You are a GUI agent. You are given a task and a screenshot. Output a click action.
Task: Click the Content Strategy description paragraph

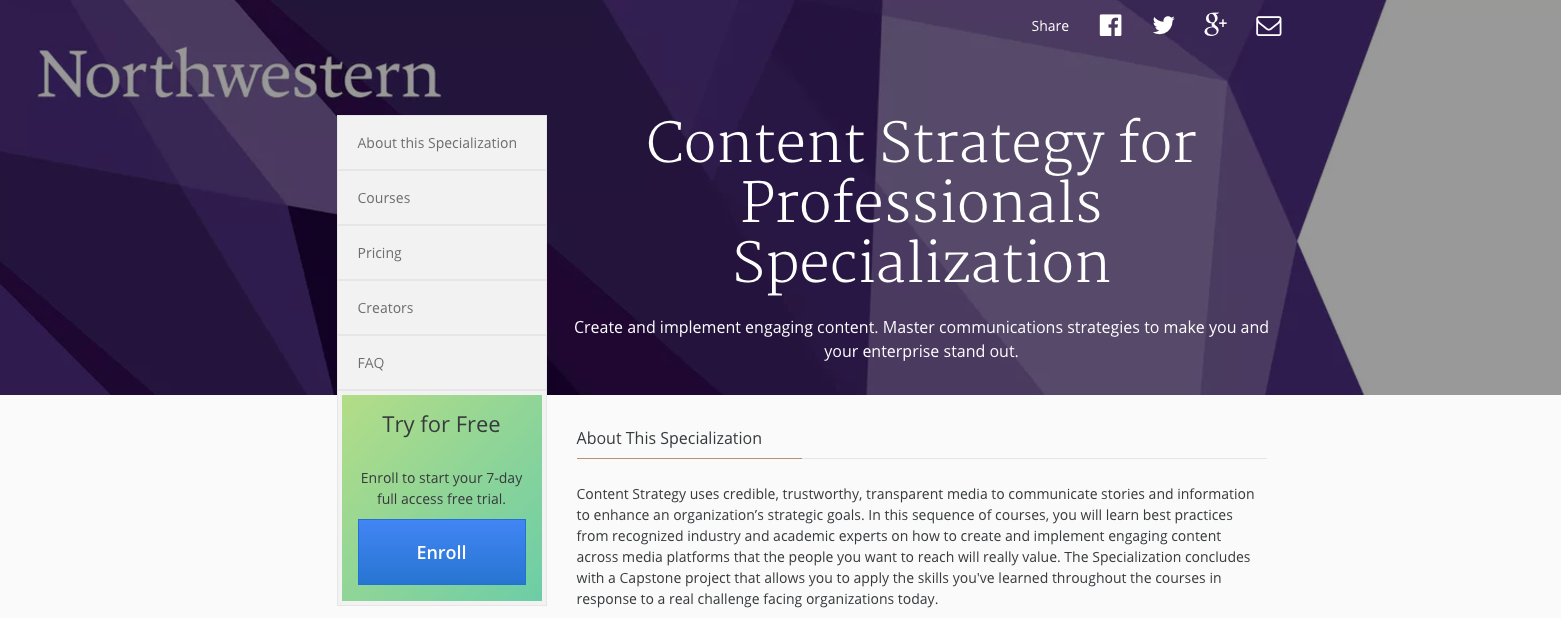[915, 546]
